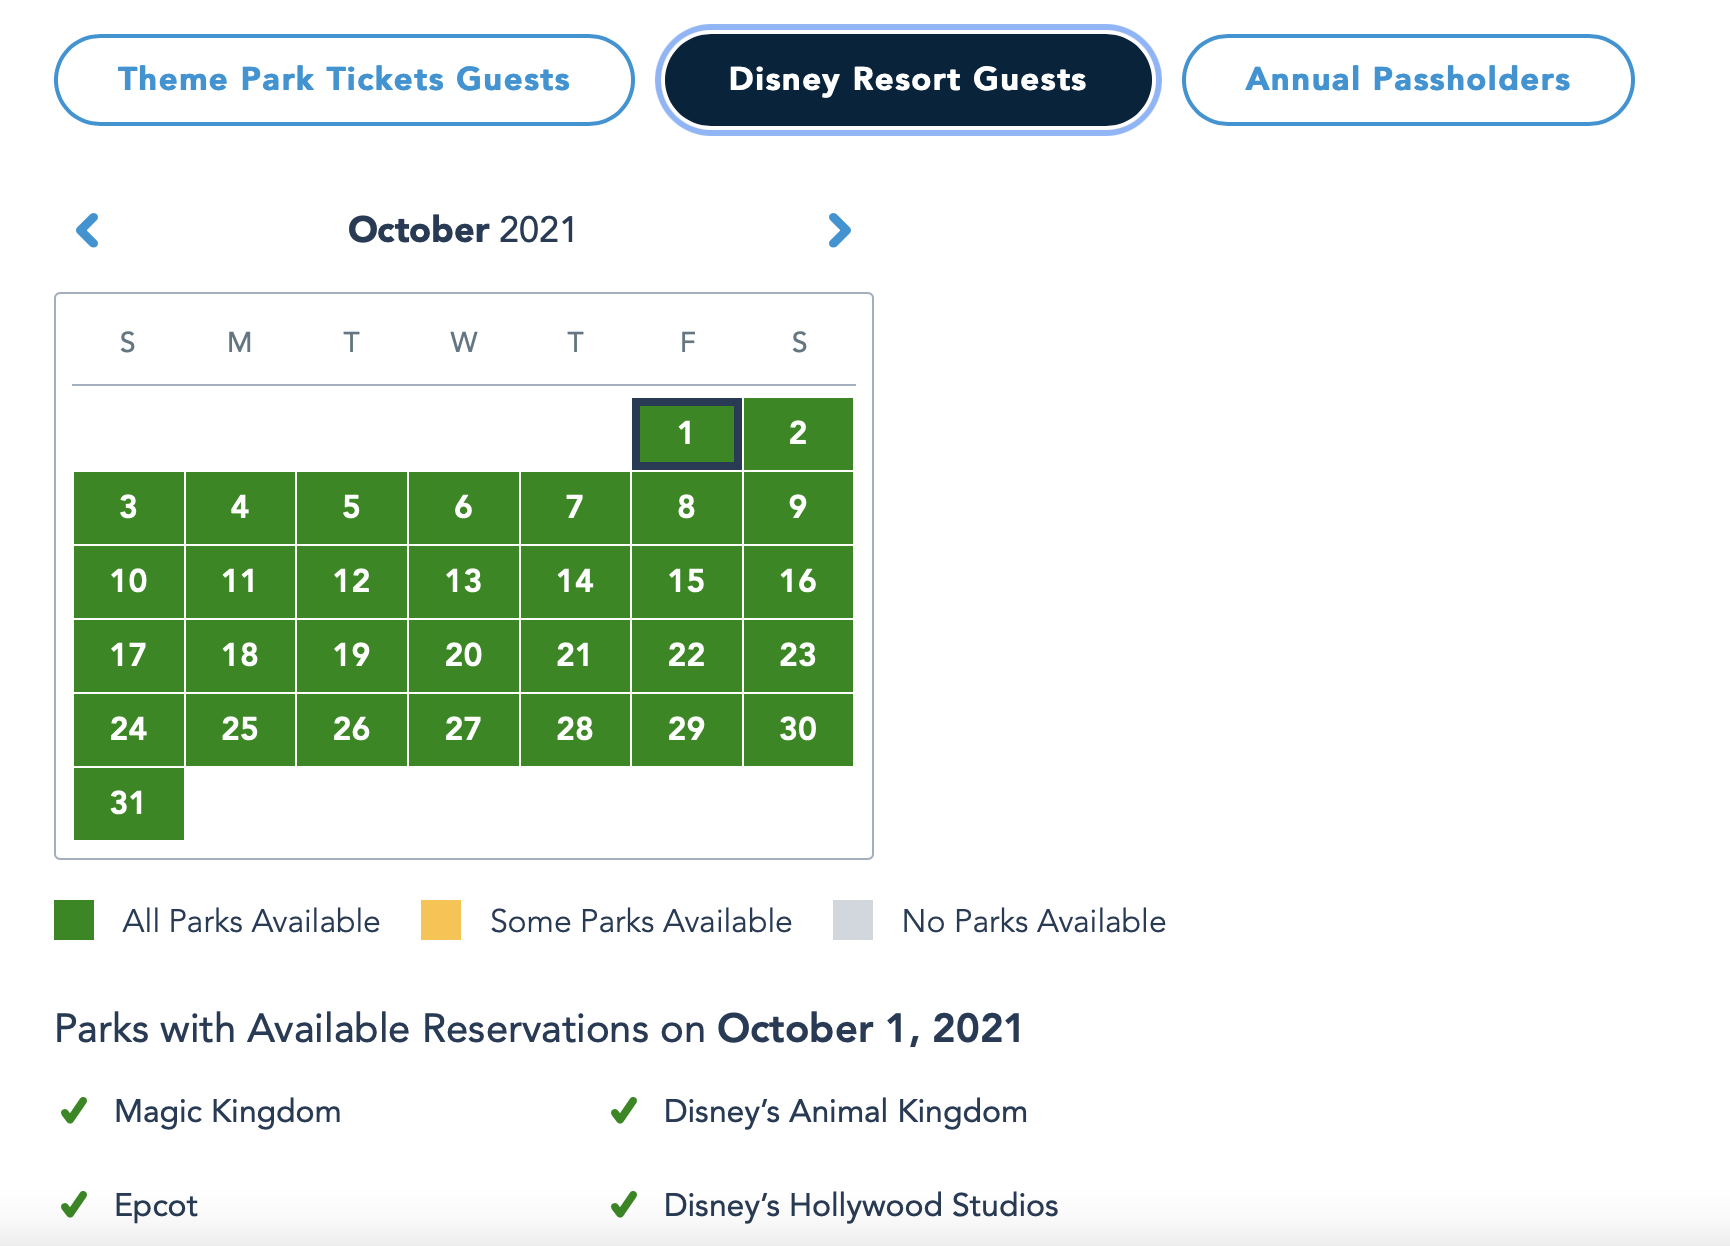Image resolution: width=1730 pixels, height=1246 pixels.
Task: Advance to next month arrow
Action: [839, 230]
